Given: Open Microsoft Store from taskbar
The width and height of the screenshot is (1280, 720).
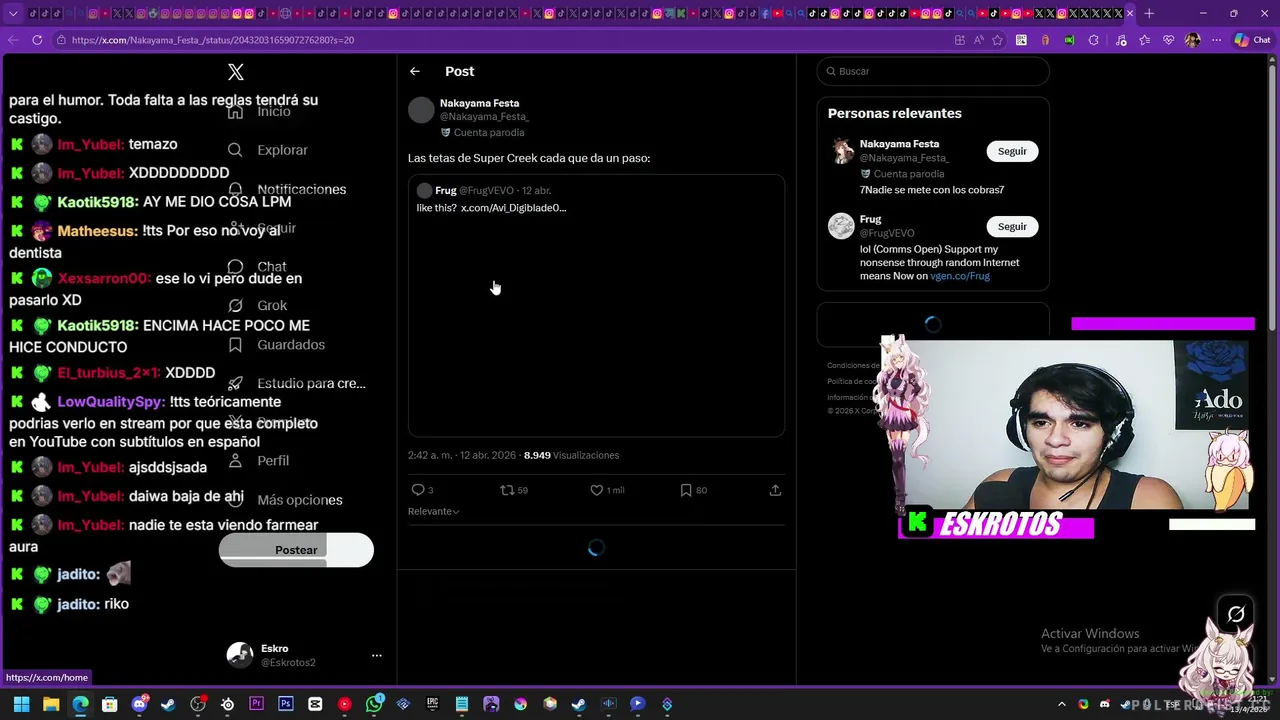Looking at the screenshot, I should 110,704.
